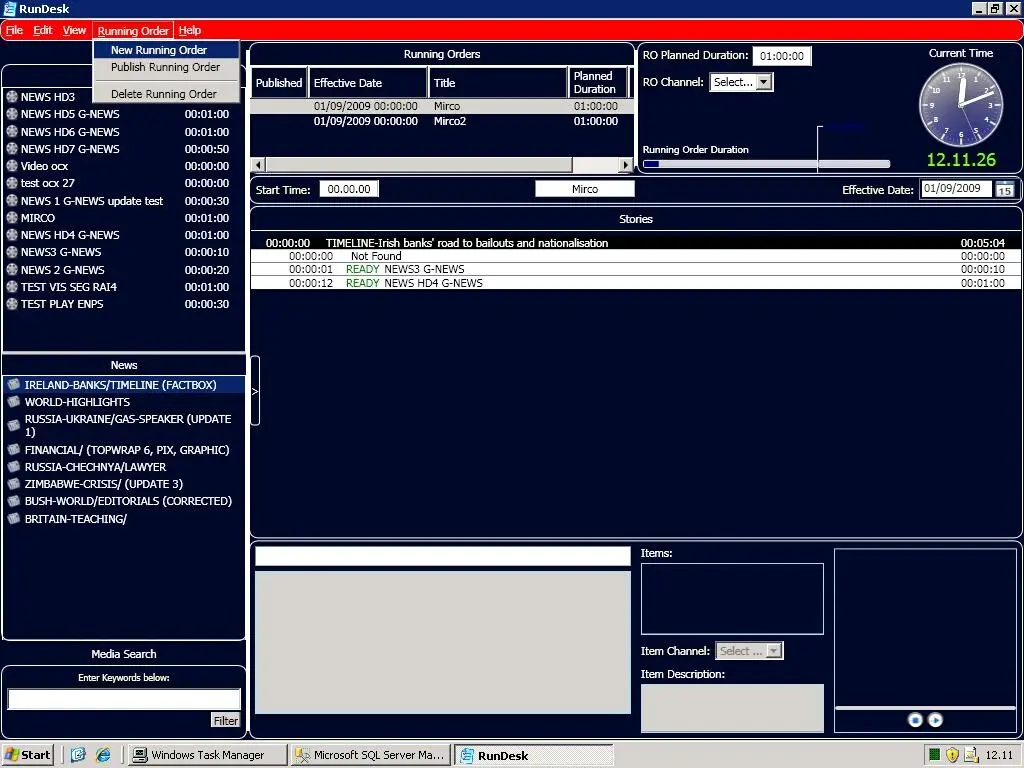This screenshot has height=768, width=1024.
Task: Click the security shield icon in system tray
Action: click(x=952, y=755)
